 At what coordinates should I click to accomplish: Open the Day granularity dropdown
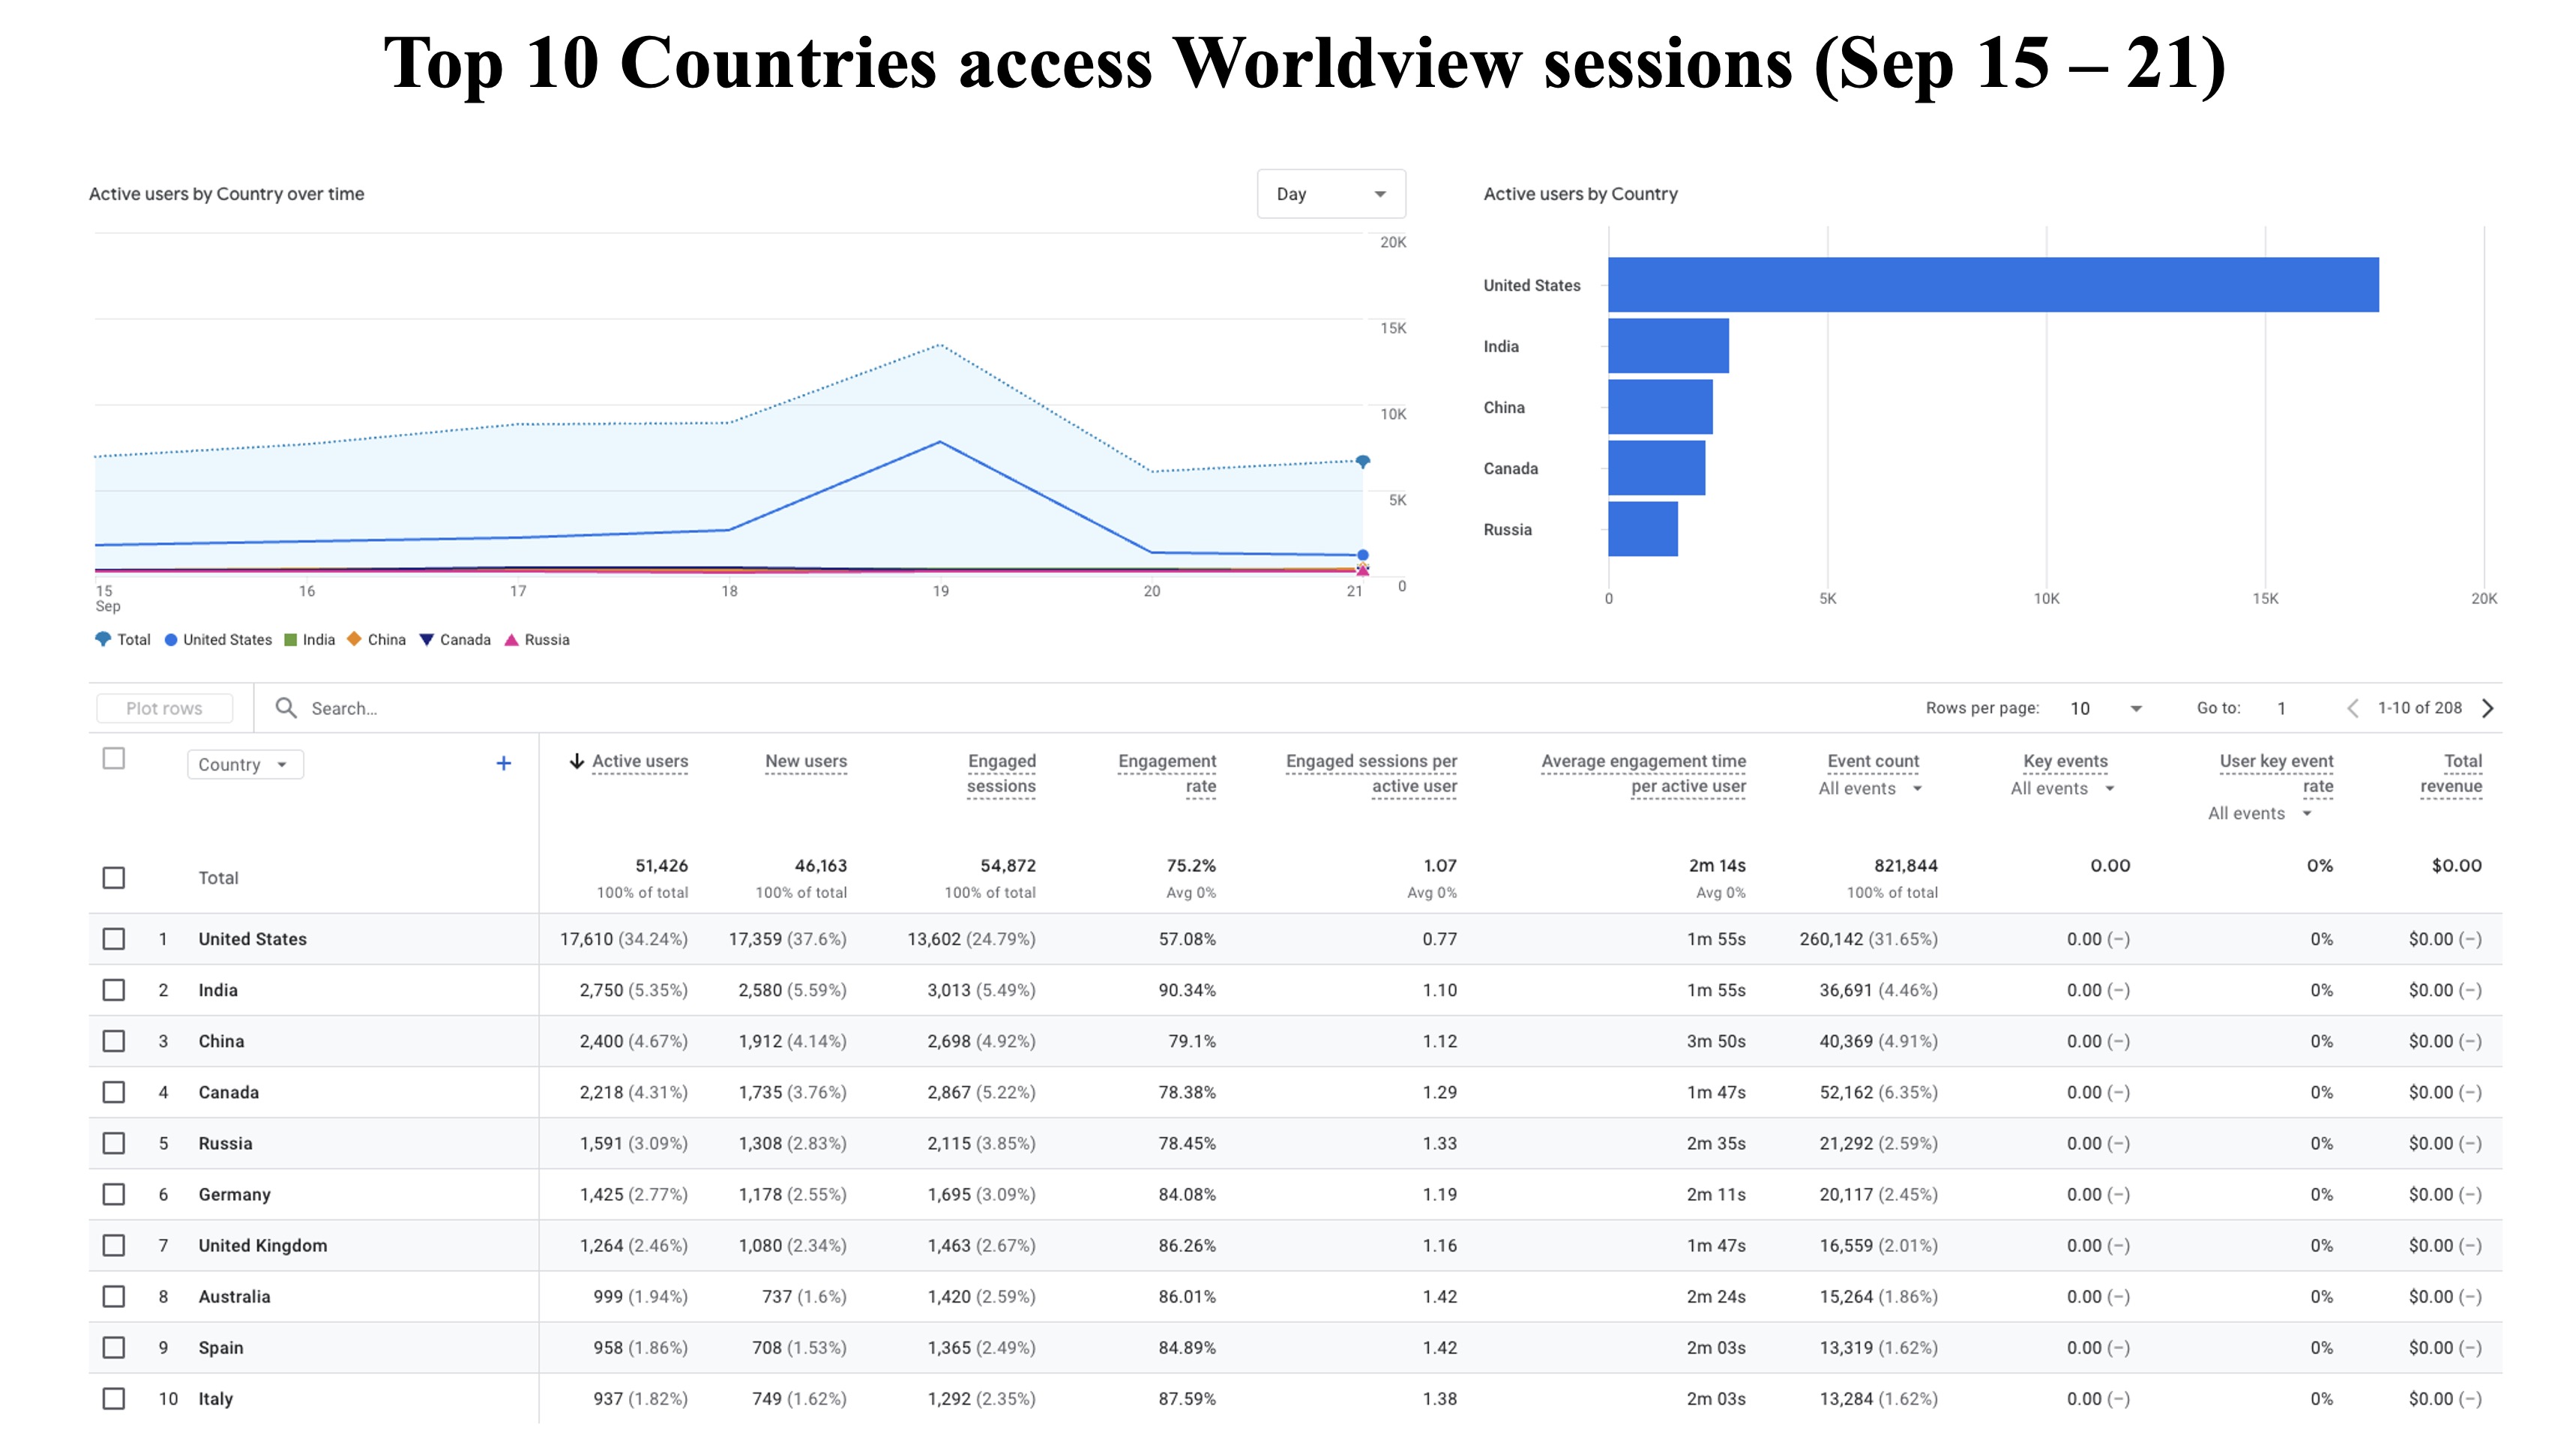1330,194
